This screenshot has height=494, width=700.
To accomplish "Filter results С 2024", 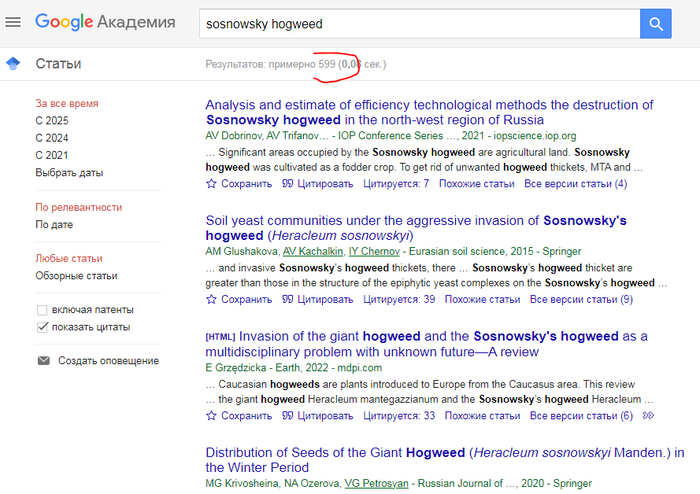I will 52,138.
